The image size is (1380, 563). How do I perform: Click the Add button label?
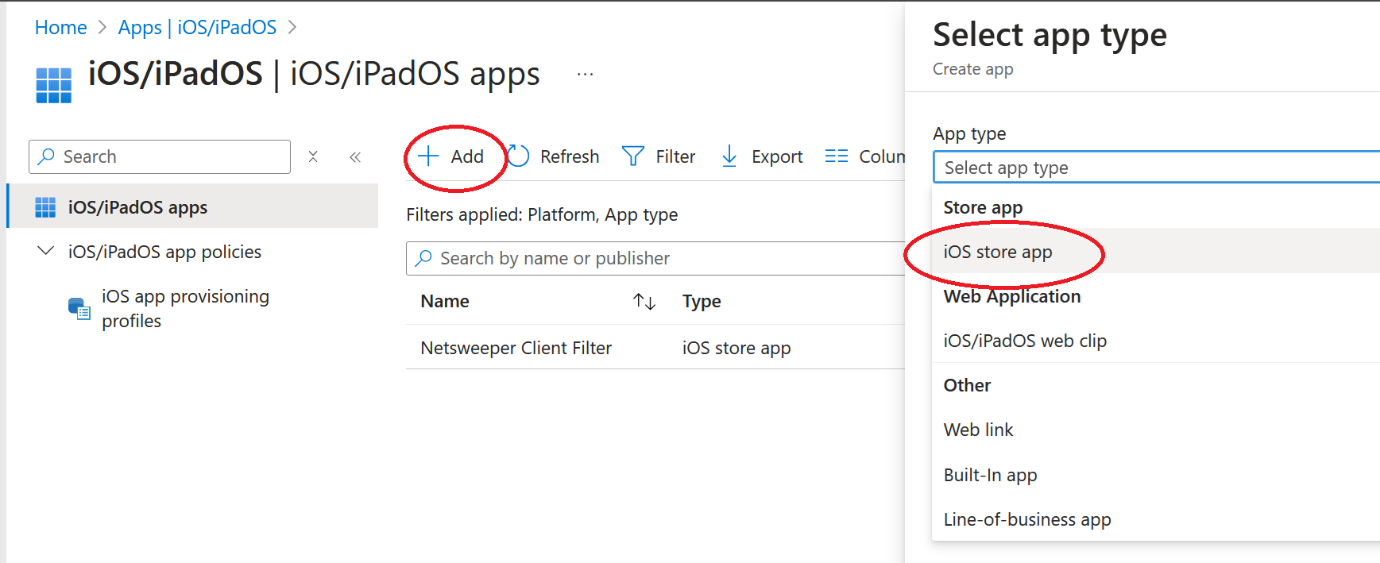[467, 157]
